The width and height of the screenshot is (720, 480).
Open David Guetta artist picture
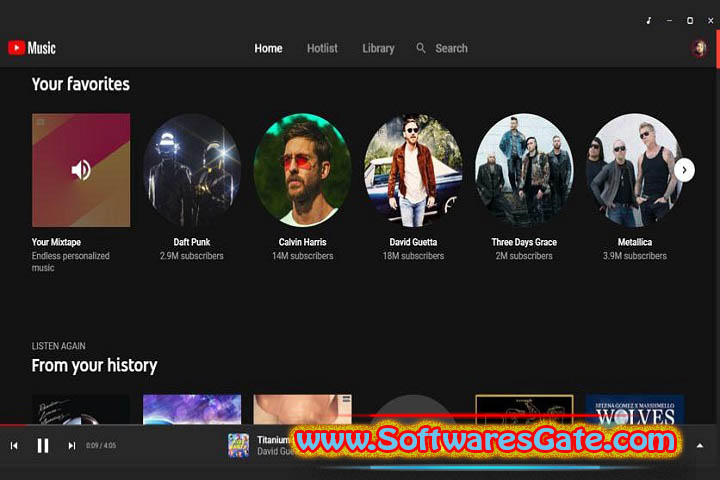pyautogui.click(x=413, y=170)
